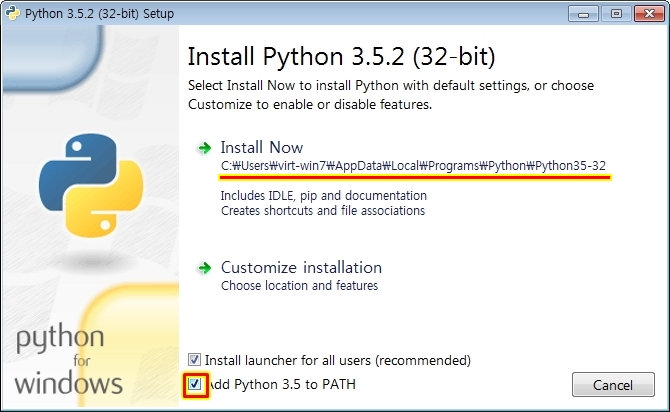Click the "Install Python 3.5.2 (32-bit)" heading
This screenshot has width=670, height=412.
[x=341, y=57]
